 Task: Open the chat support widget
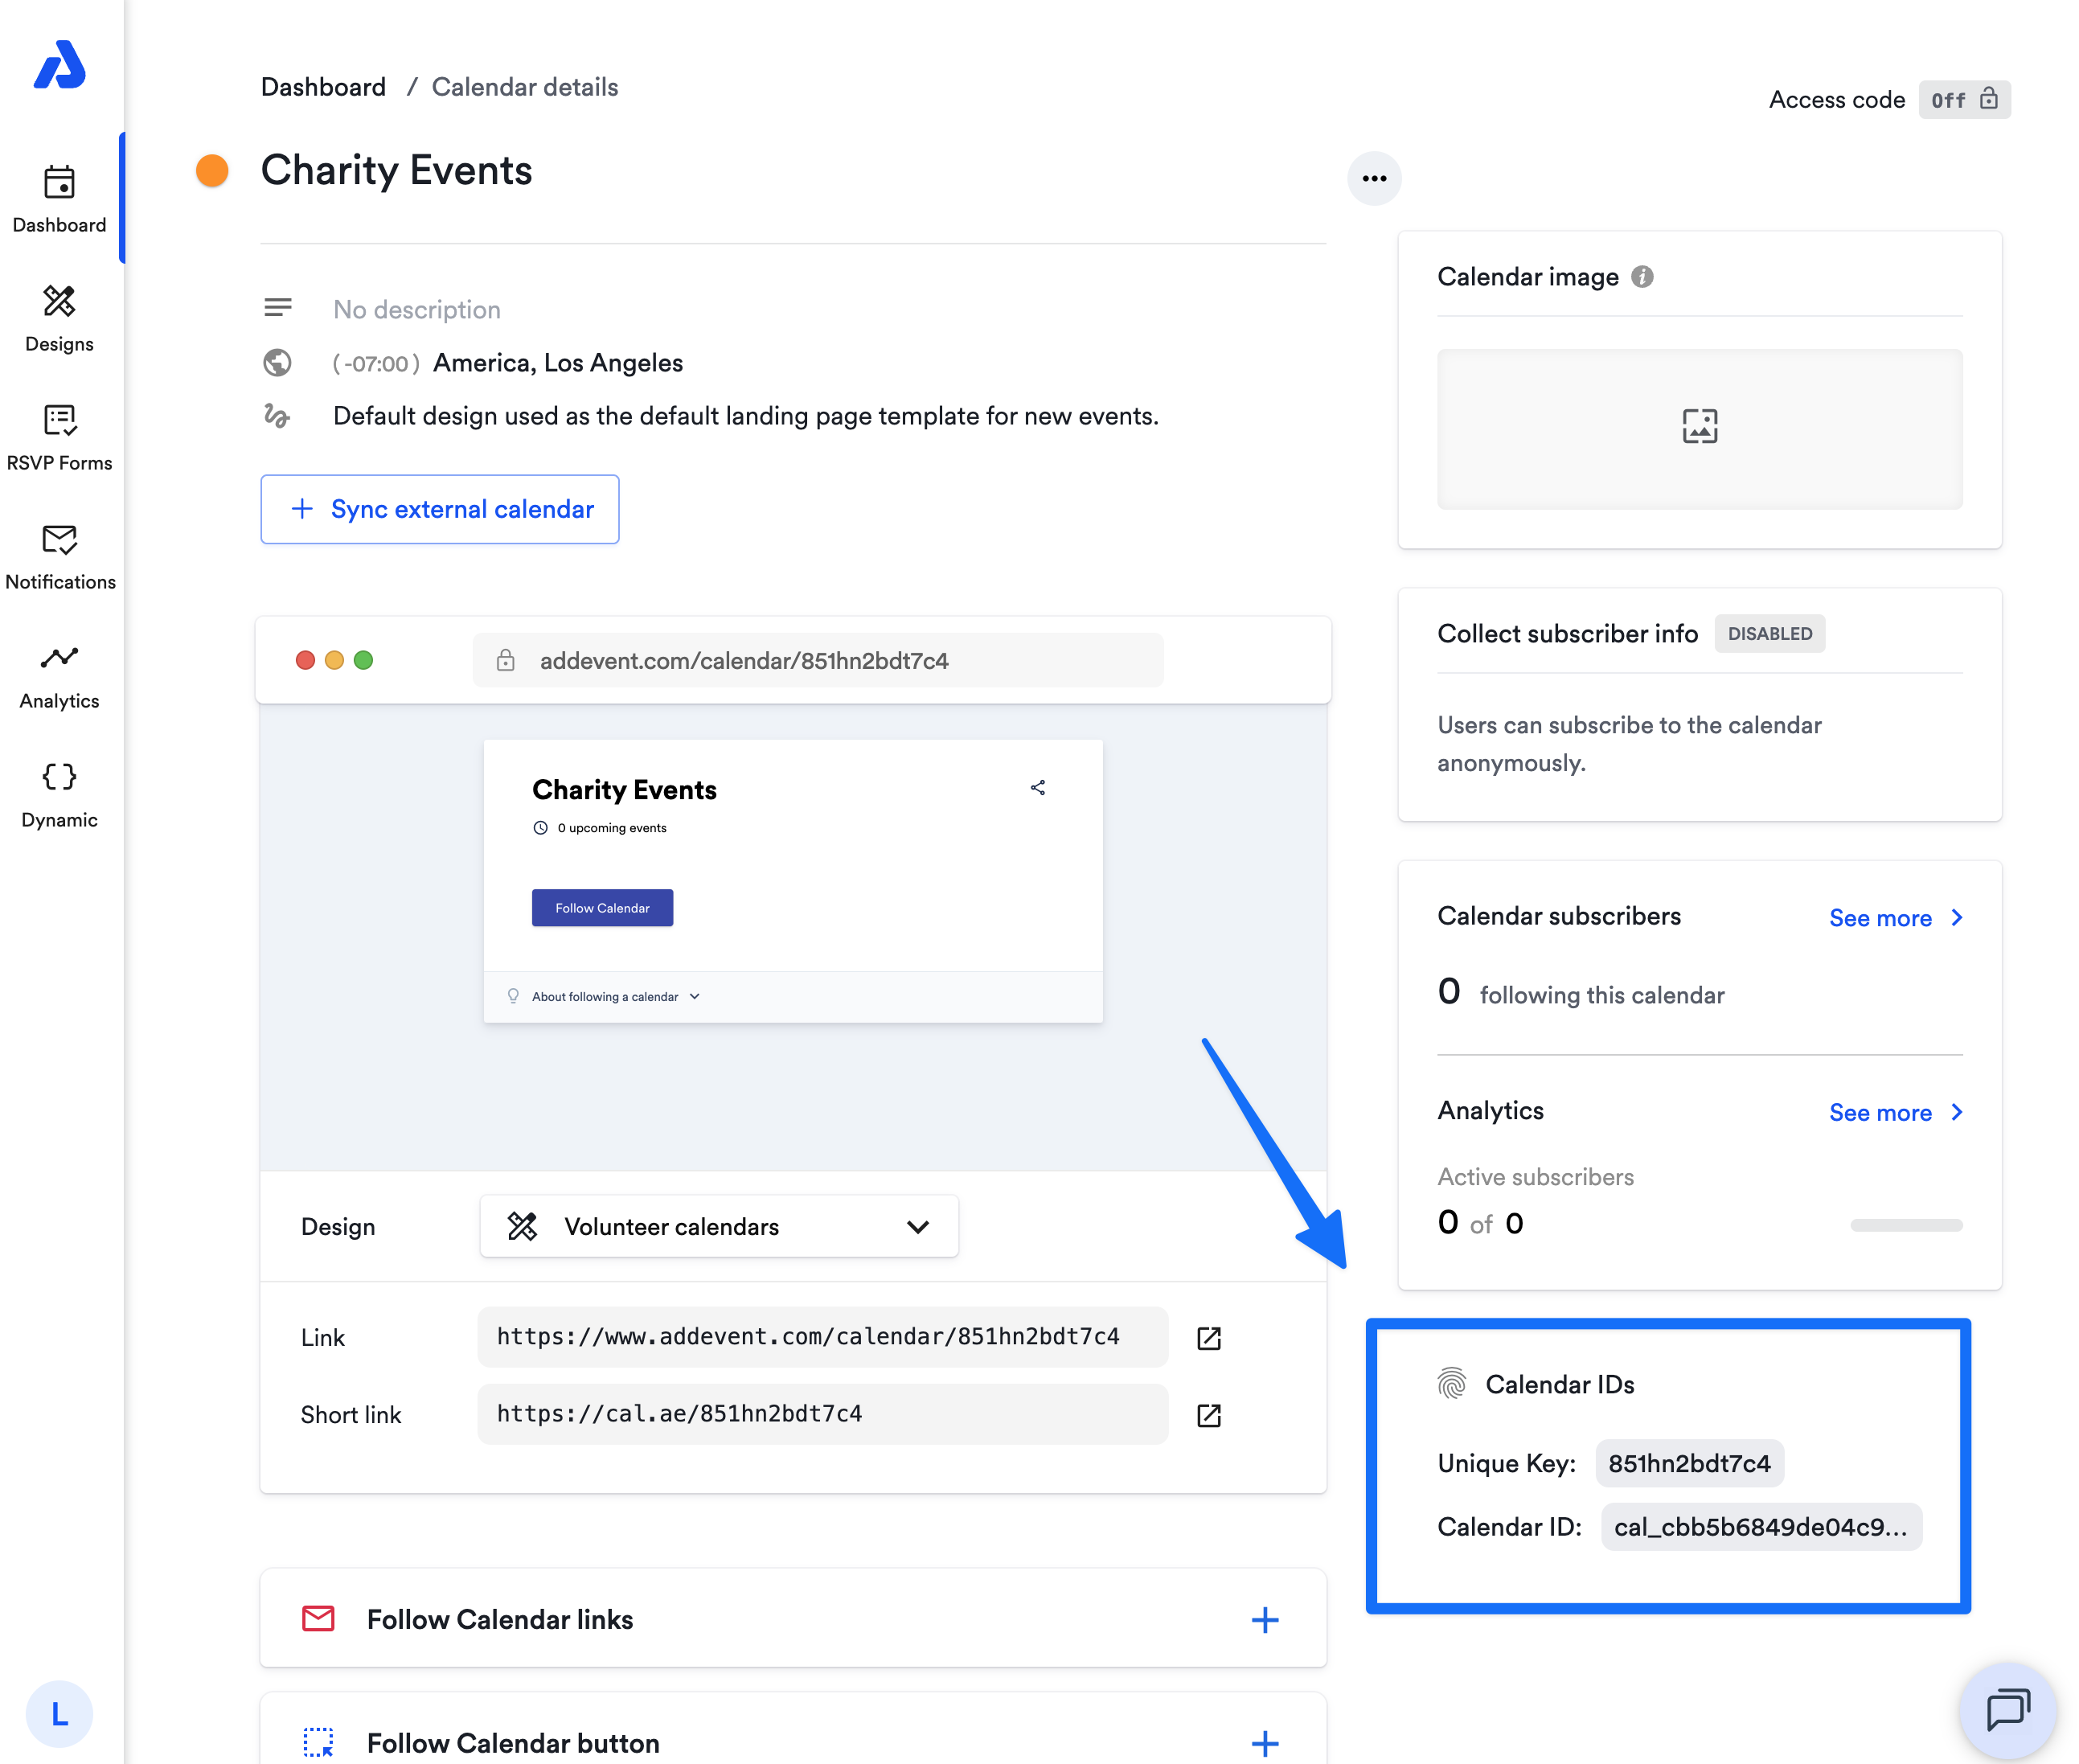click(x=2008, y=1710)
